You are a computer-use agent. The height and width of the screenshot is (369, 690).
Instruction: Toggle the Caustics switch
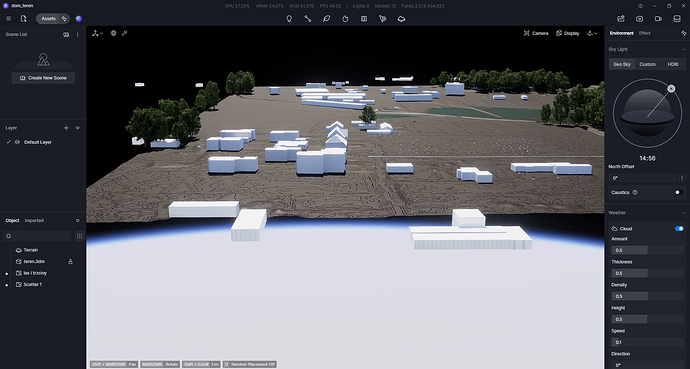pos(679,192)
